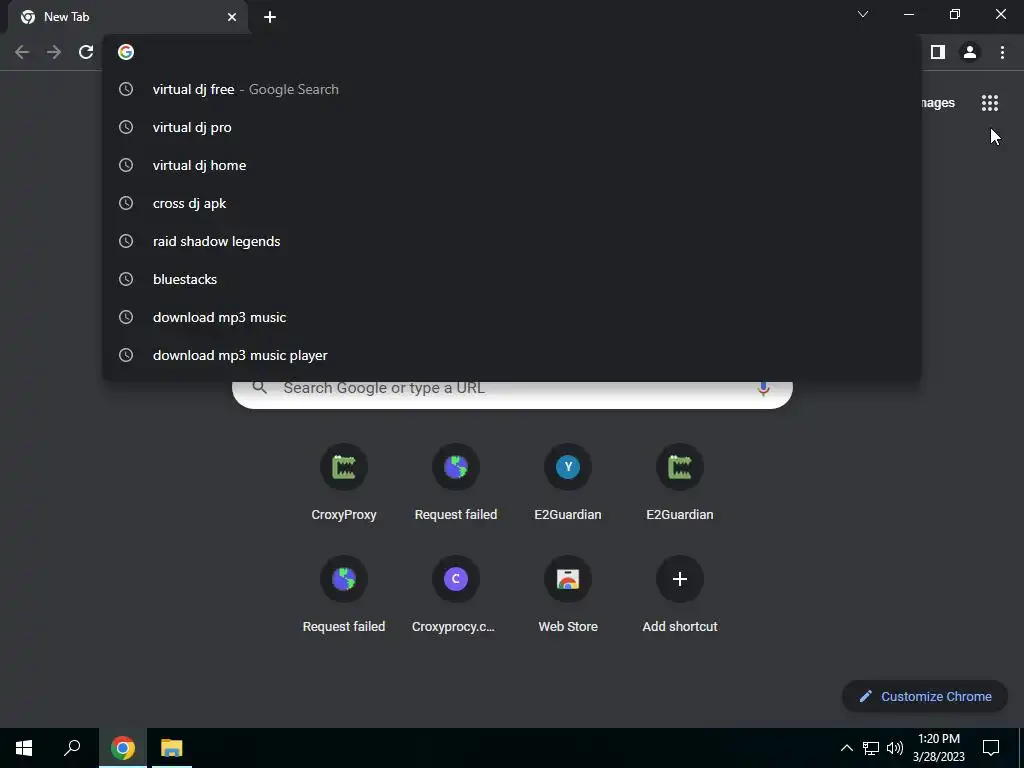Open the E2Guardian shortcut with the green icon
The image size is (1024, 768).
(x=680, y=484)
